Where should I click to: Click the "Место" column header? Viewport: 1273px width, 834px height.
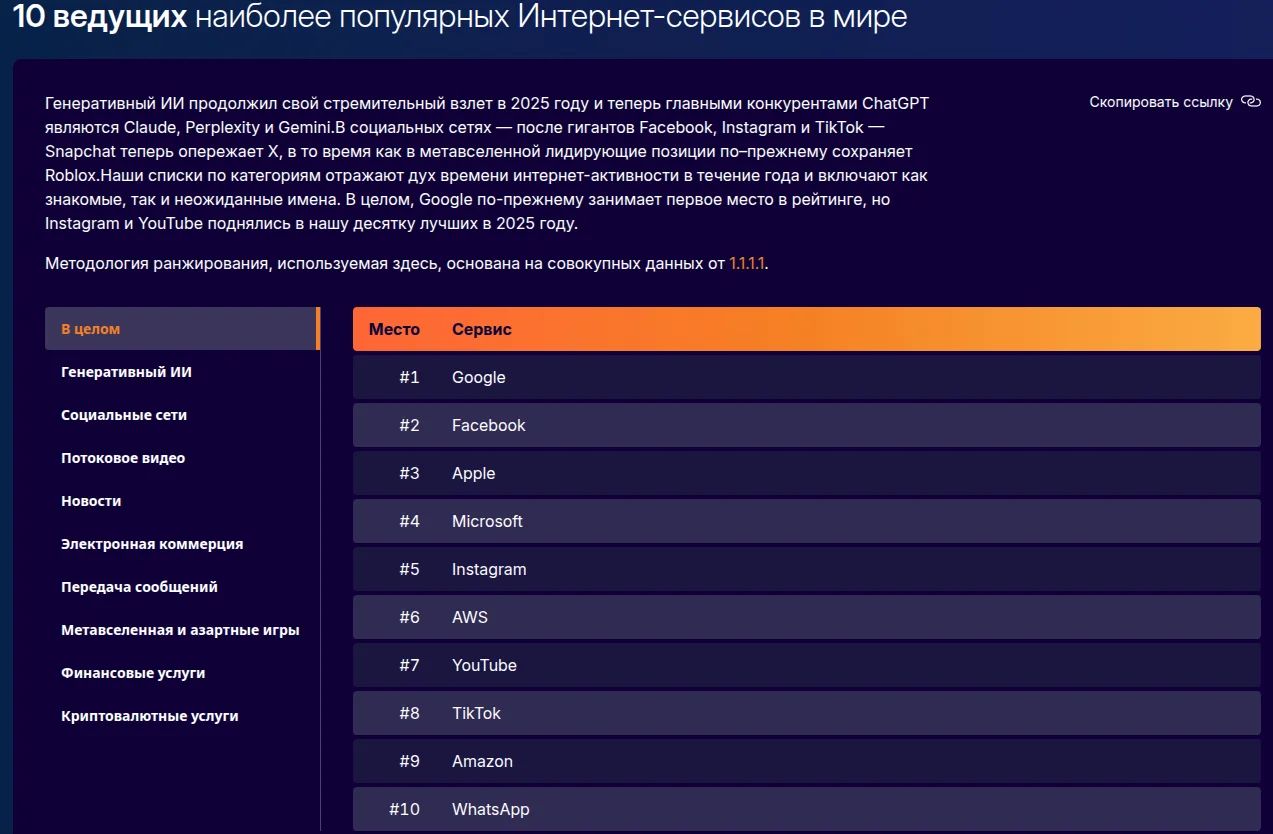[x=394, y=329]
